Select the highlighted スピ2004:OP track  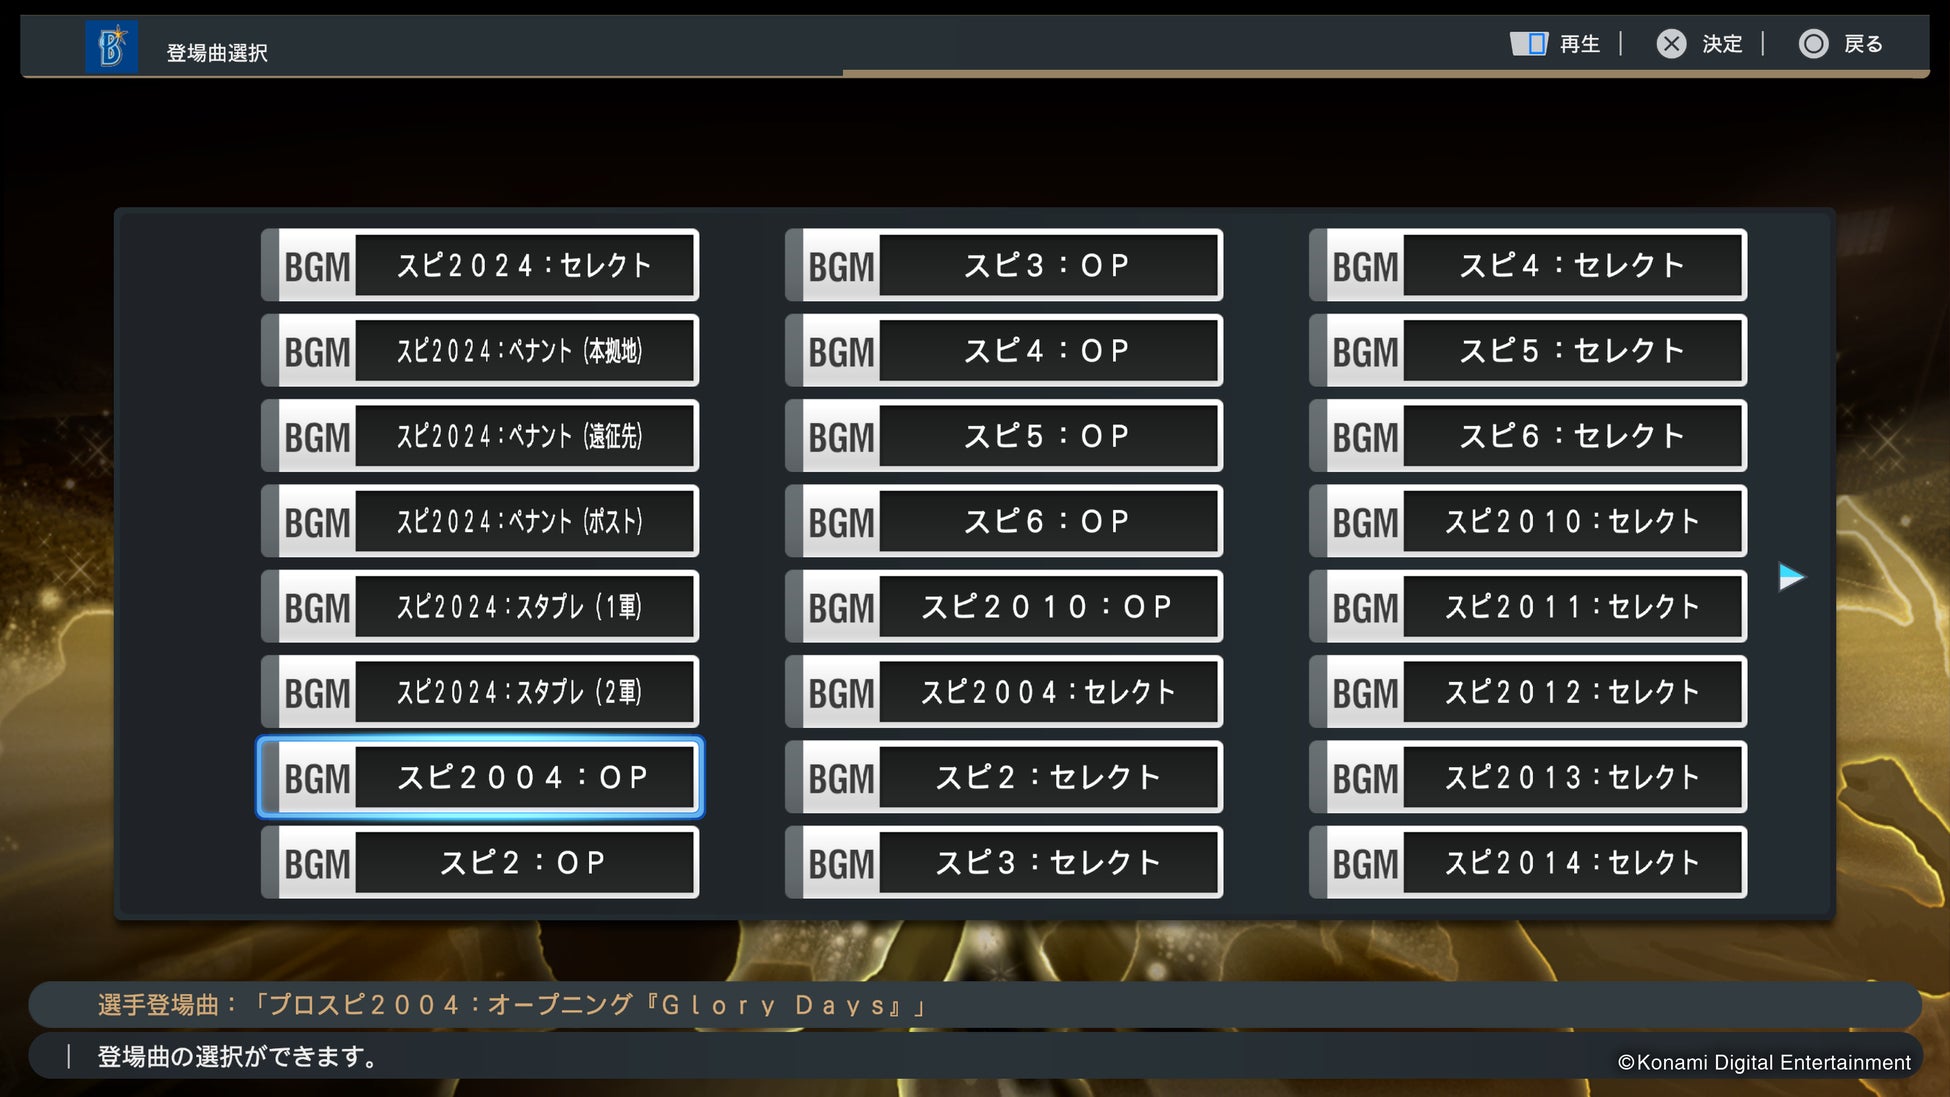tap(480, 777)
